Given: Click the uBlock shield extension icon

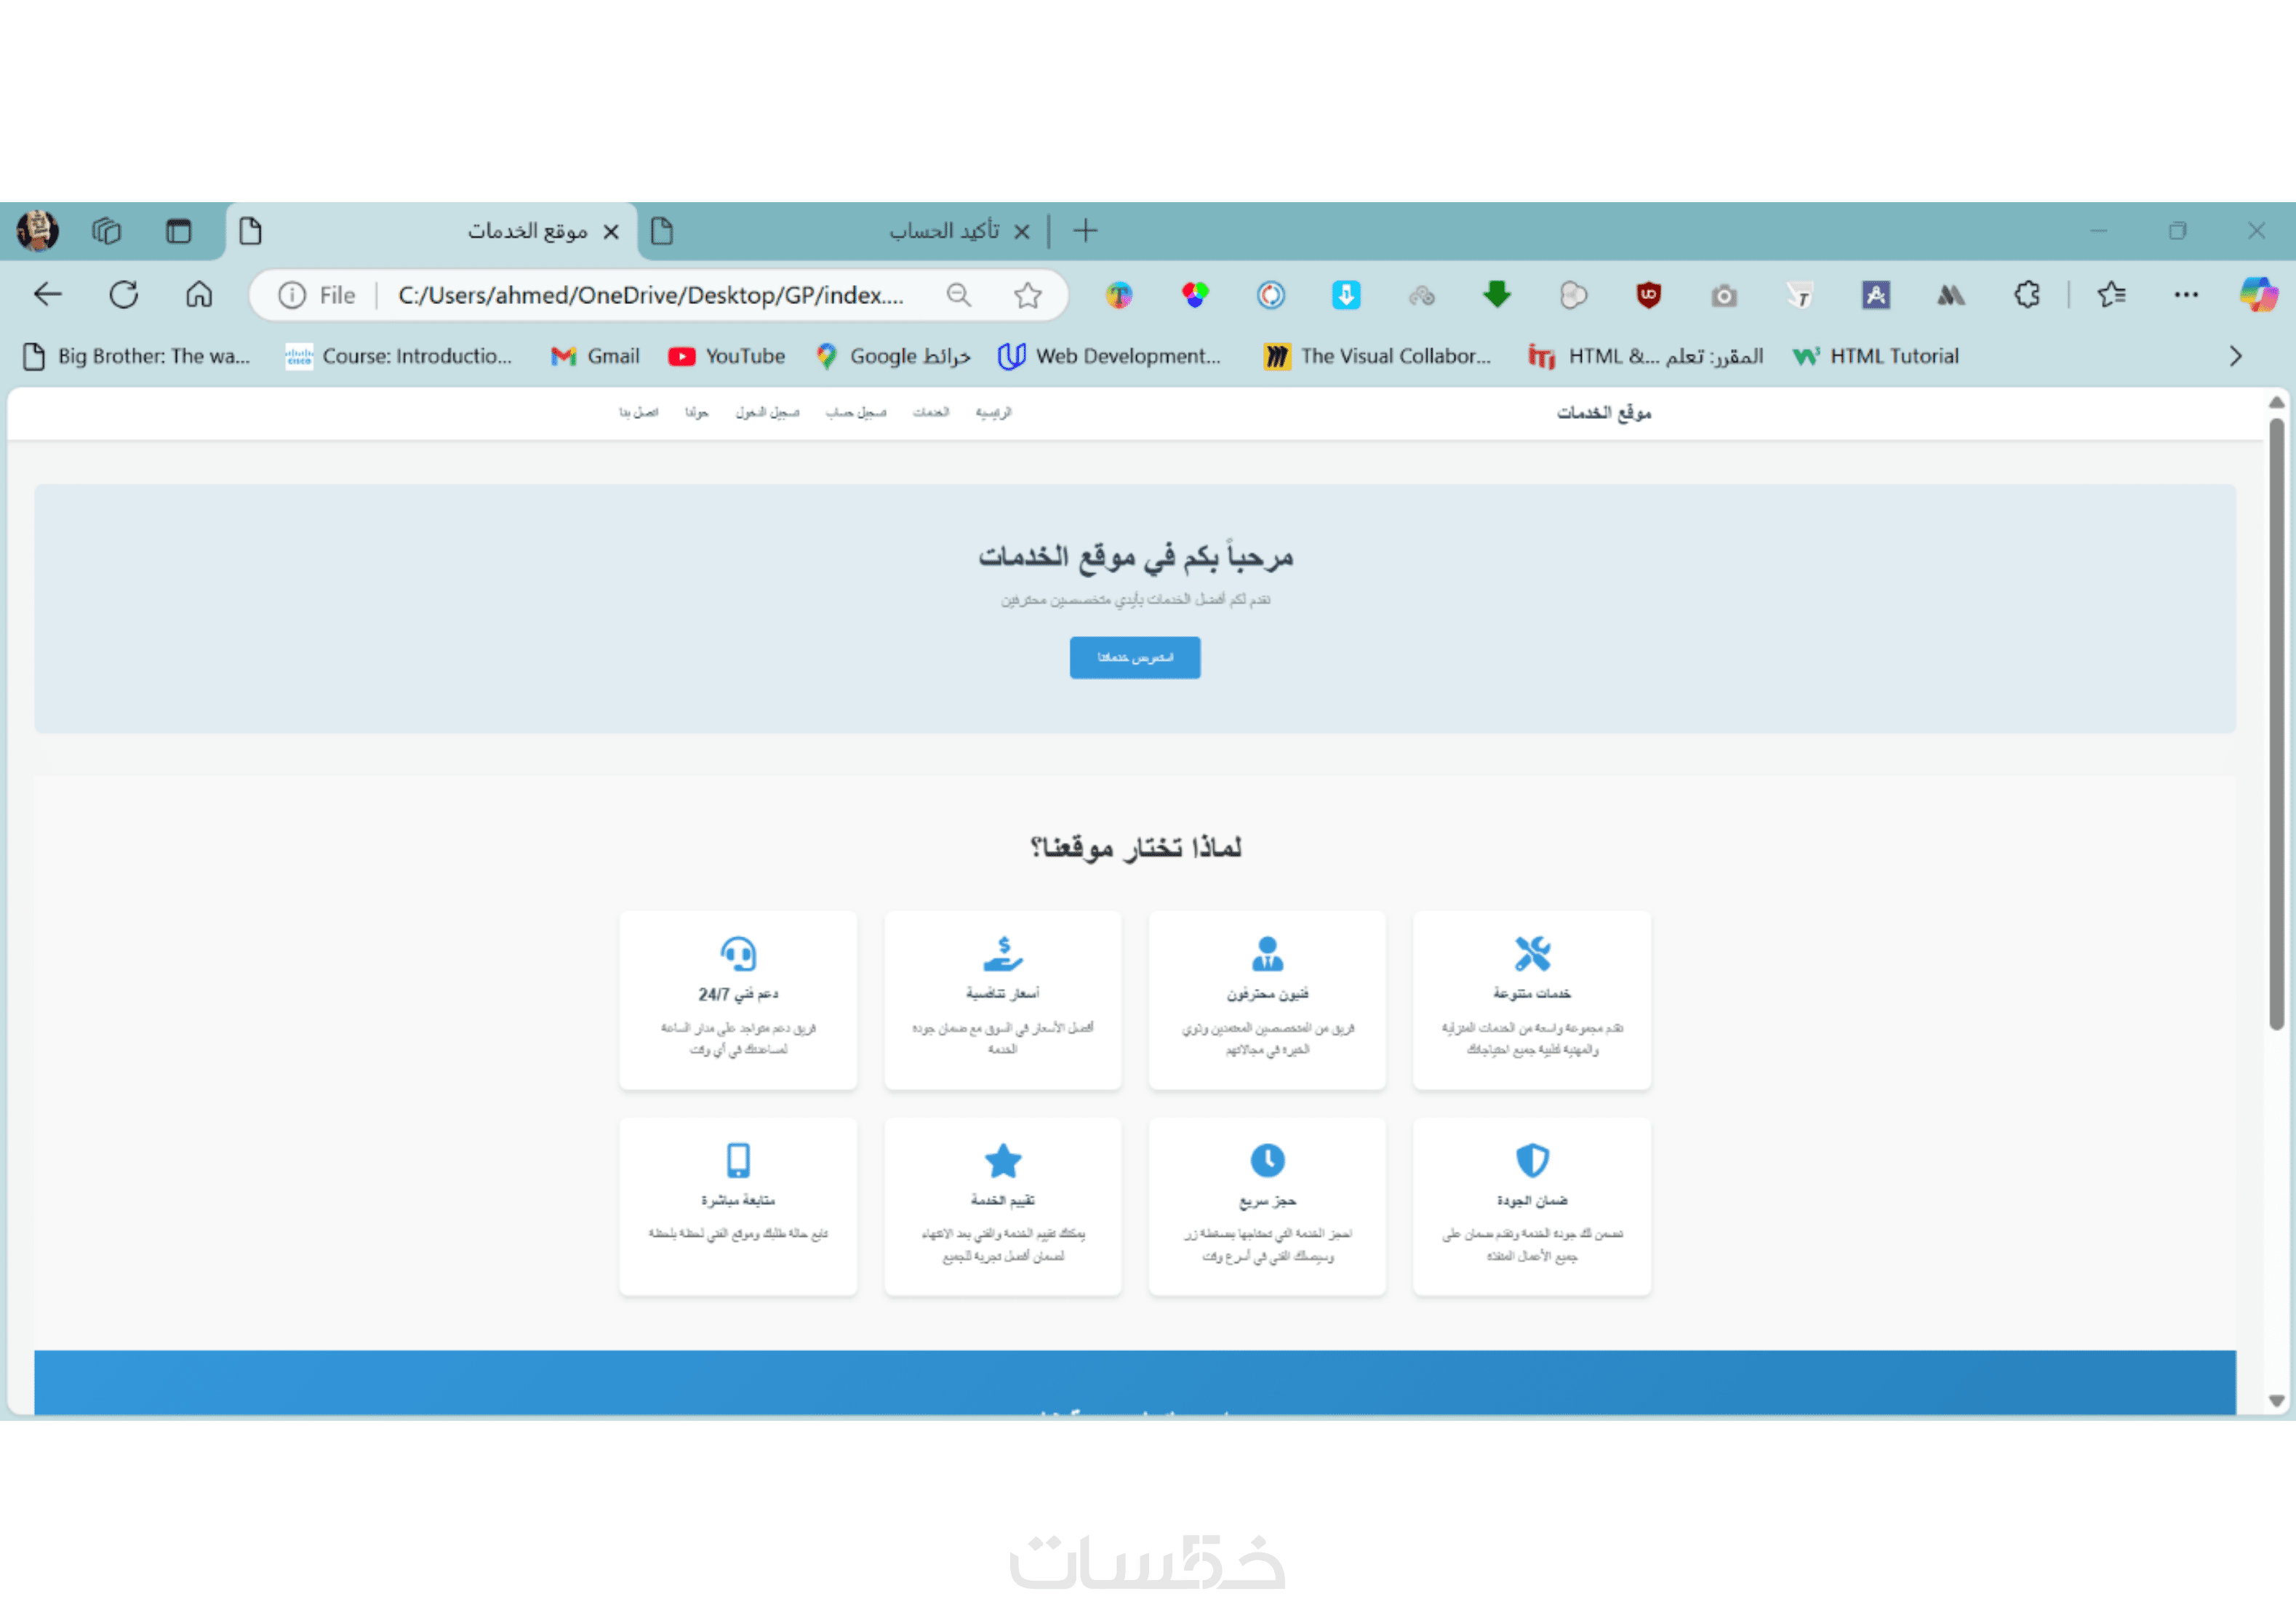Looking at the screenshot, I should click(1648, 295).
